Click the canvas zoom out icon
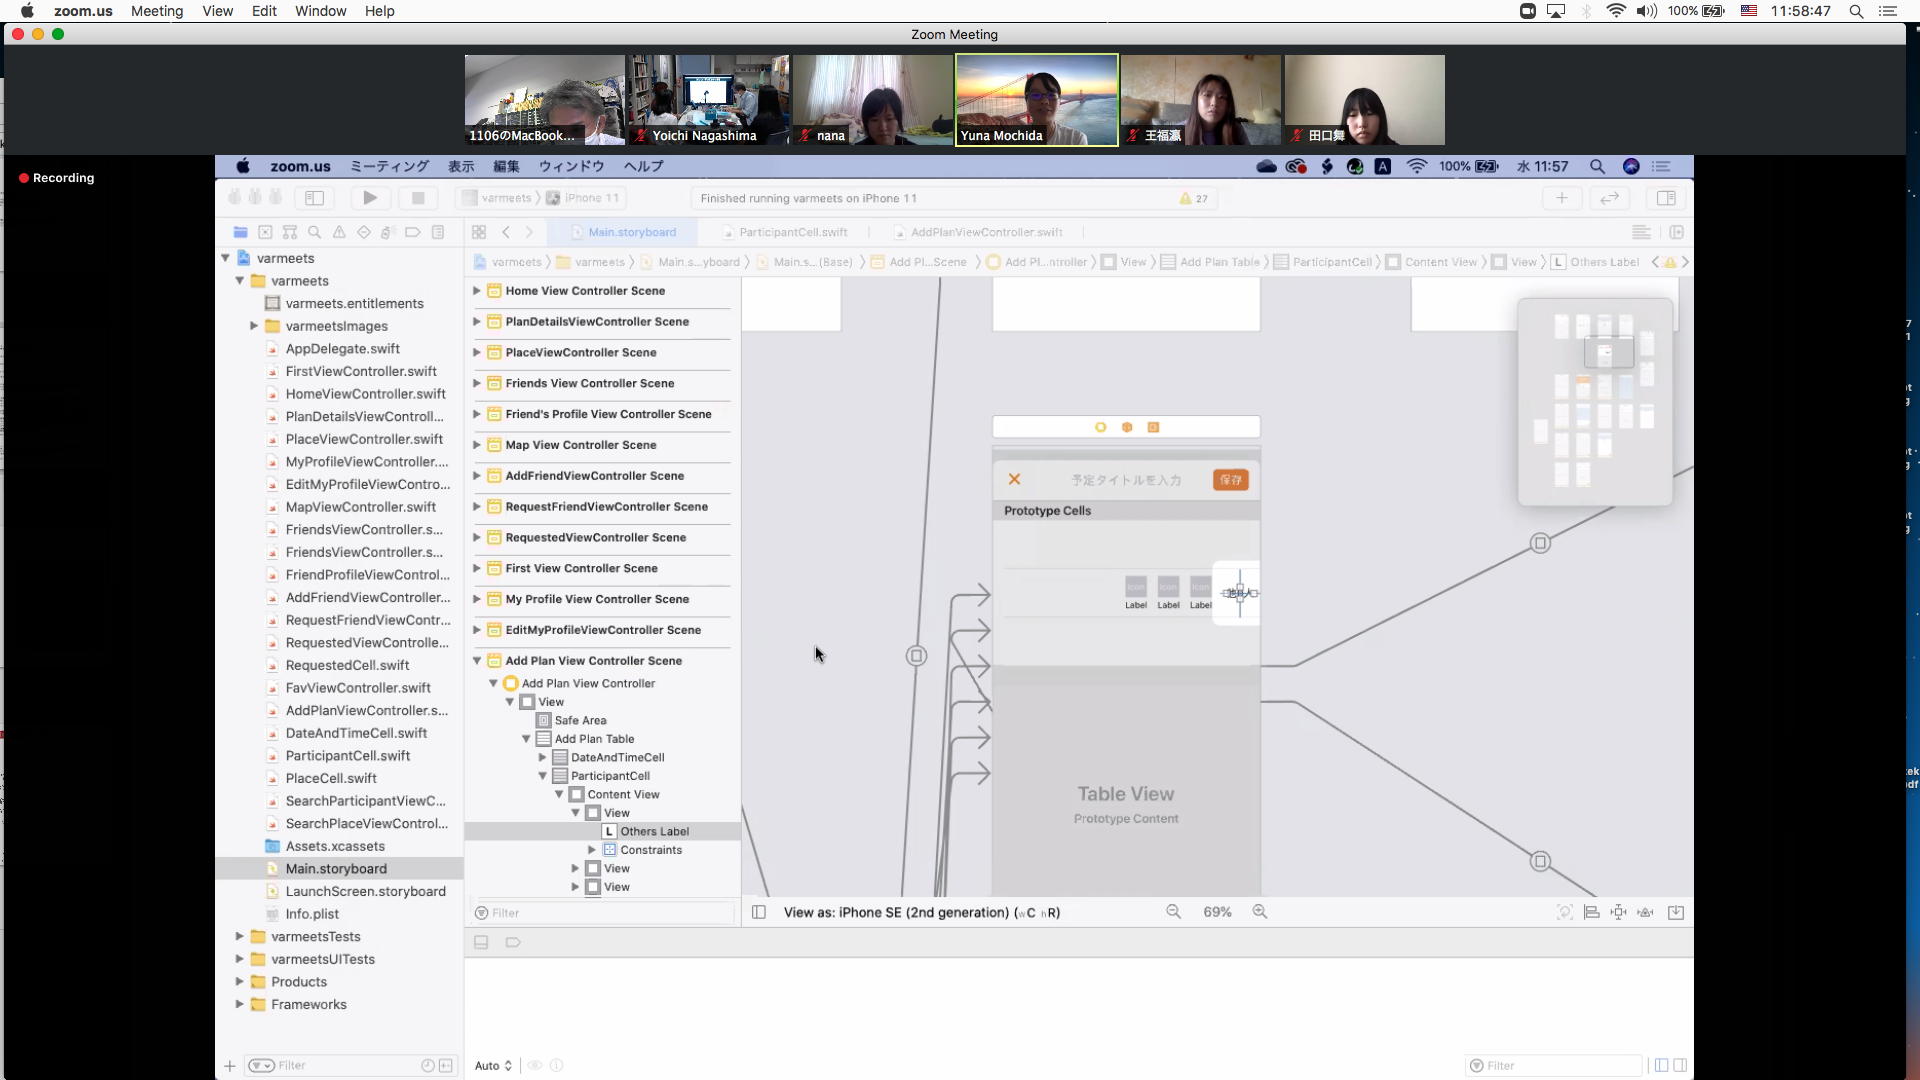 (1173, 912)
